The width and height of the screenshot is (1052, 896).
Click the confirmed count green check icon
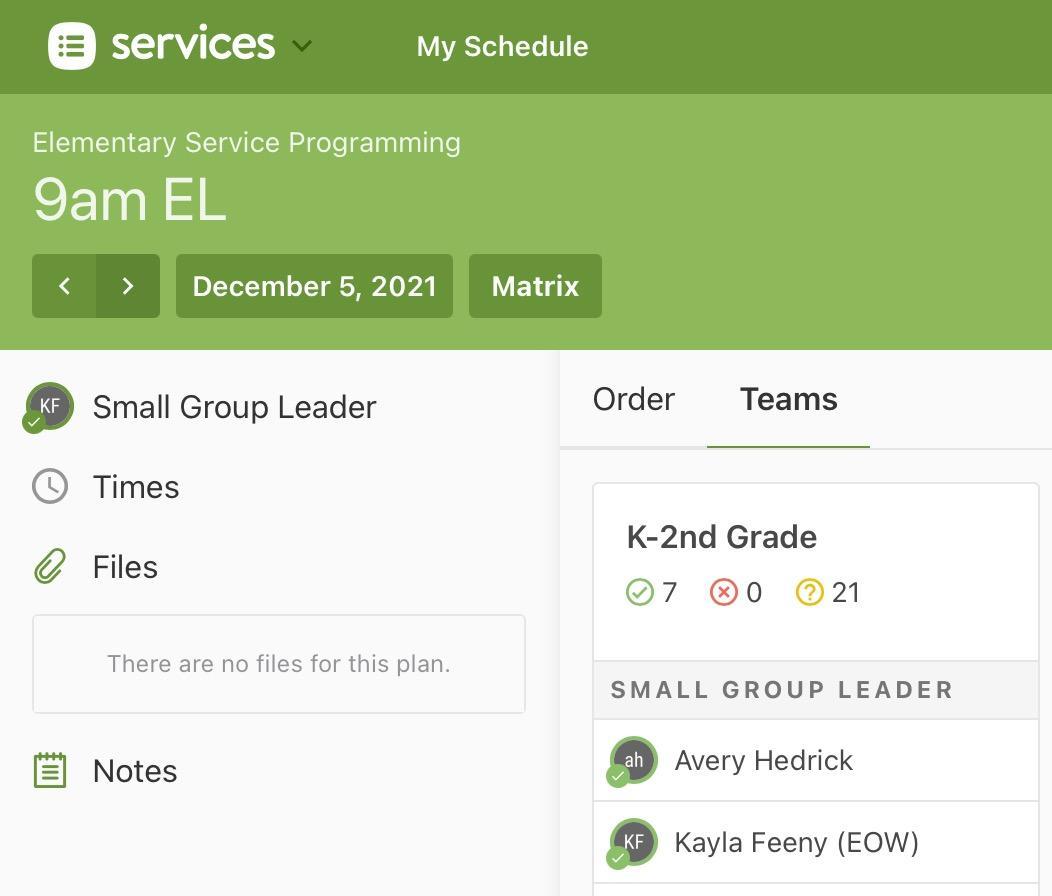click(639, 593)
